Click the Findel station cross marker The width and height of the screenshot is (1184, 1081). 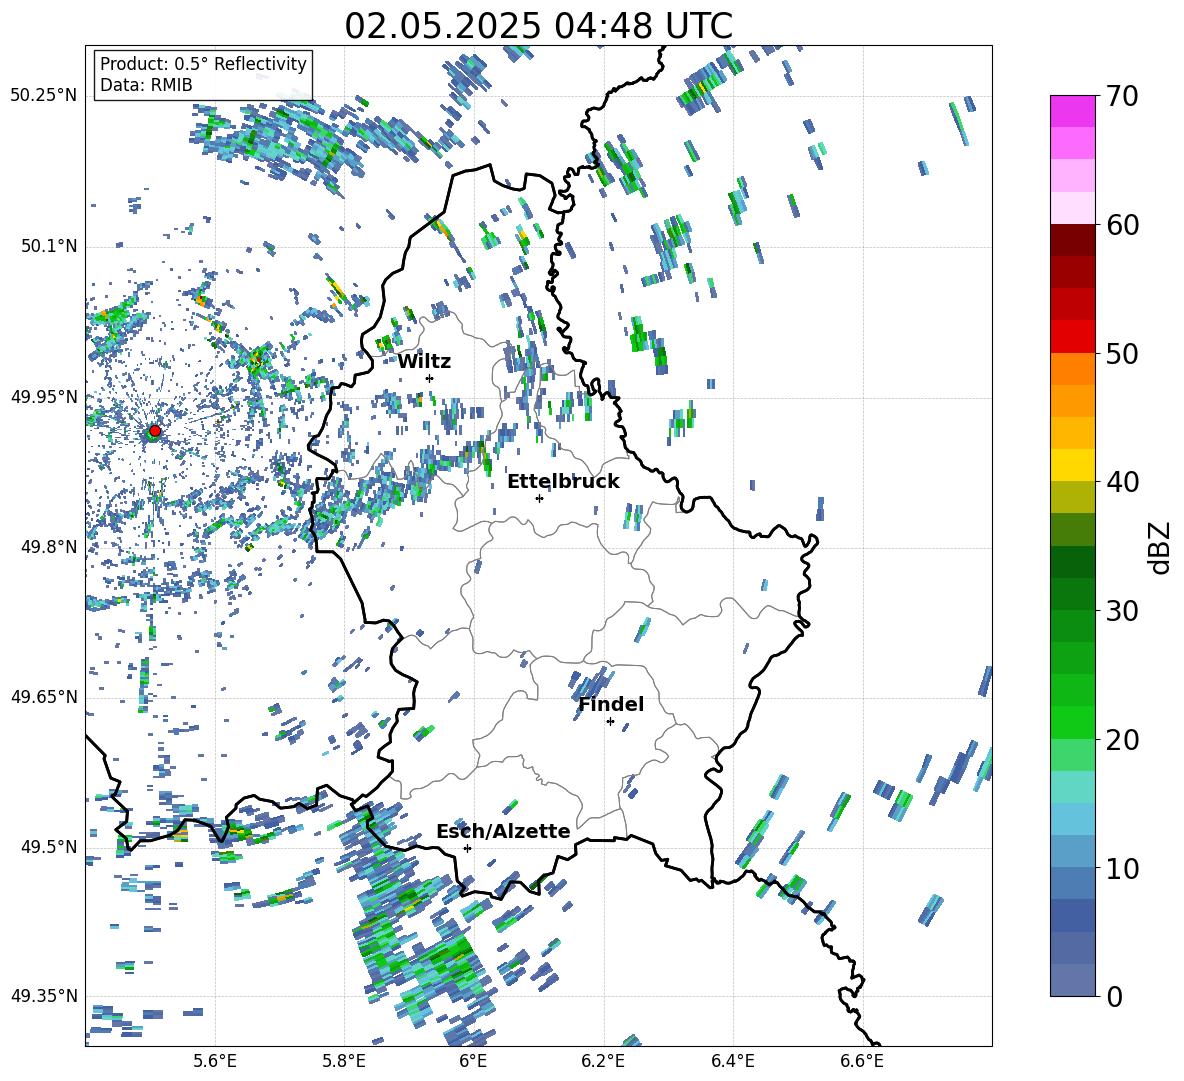[610, 722]
